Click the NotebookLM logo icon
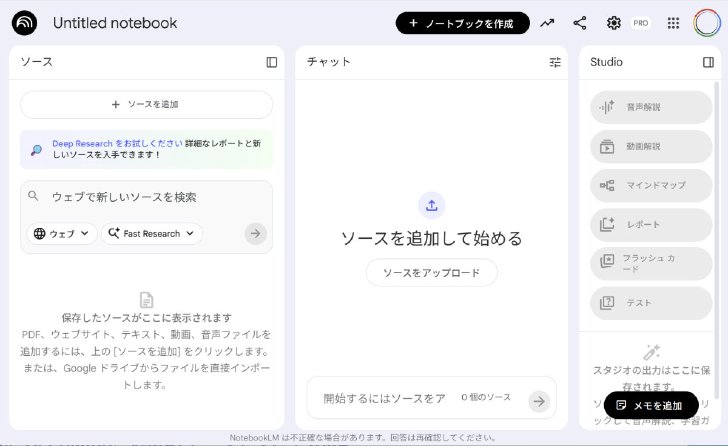 pyautogui.click(x=24, y=23)
